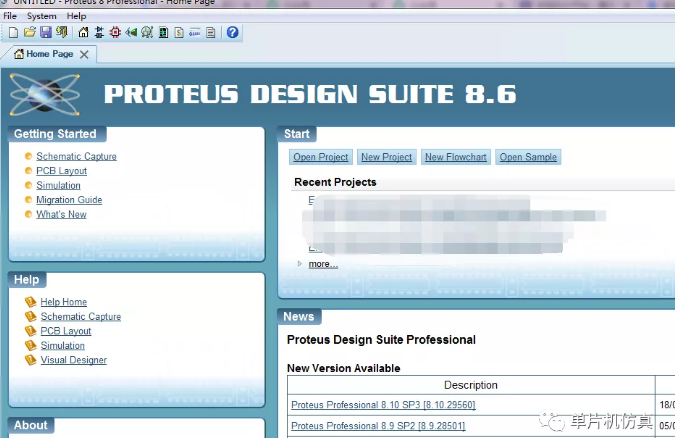Open Migration Guide link in Getting Started

(x=69, y=200)
